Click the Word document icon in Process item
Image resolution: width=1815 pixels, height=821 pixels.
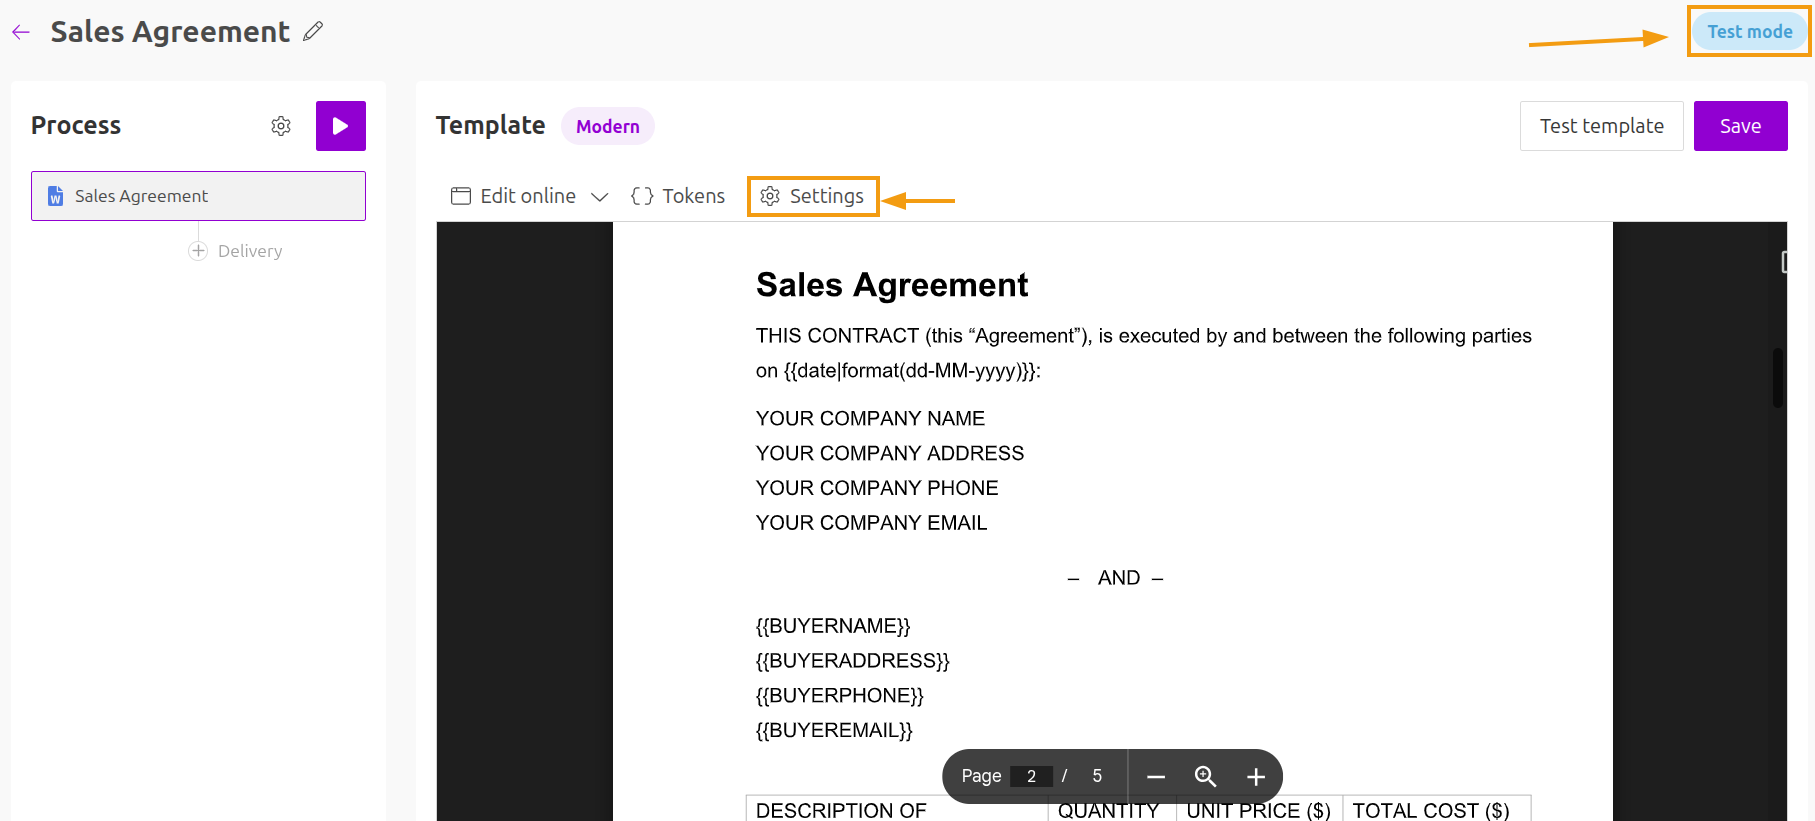tap(56, 197)
